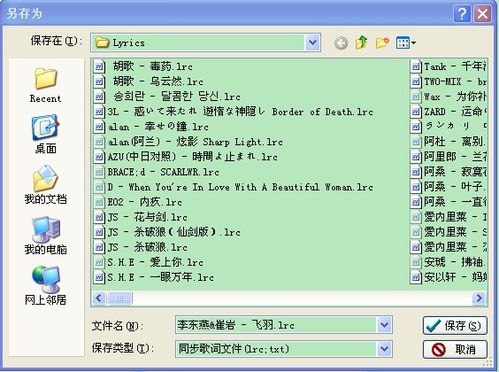Open 网上邻居 in places bar

(x=45, y=286)
